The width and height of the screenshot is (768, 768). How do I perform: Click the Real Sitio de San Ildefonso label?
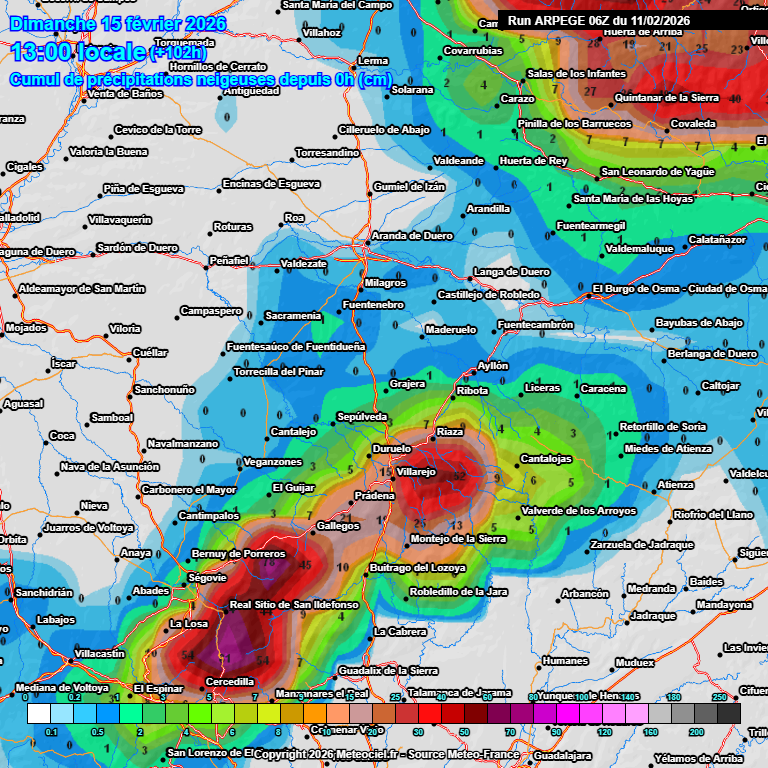point(294,605)
